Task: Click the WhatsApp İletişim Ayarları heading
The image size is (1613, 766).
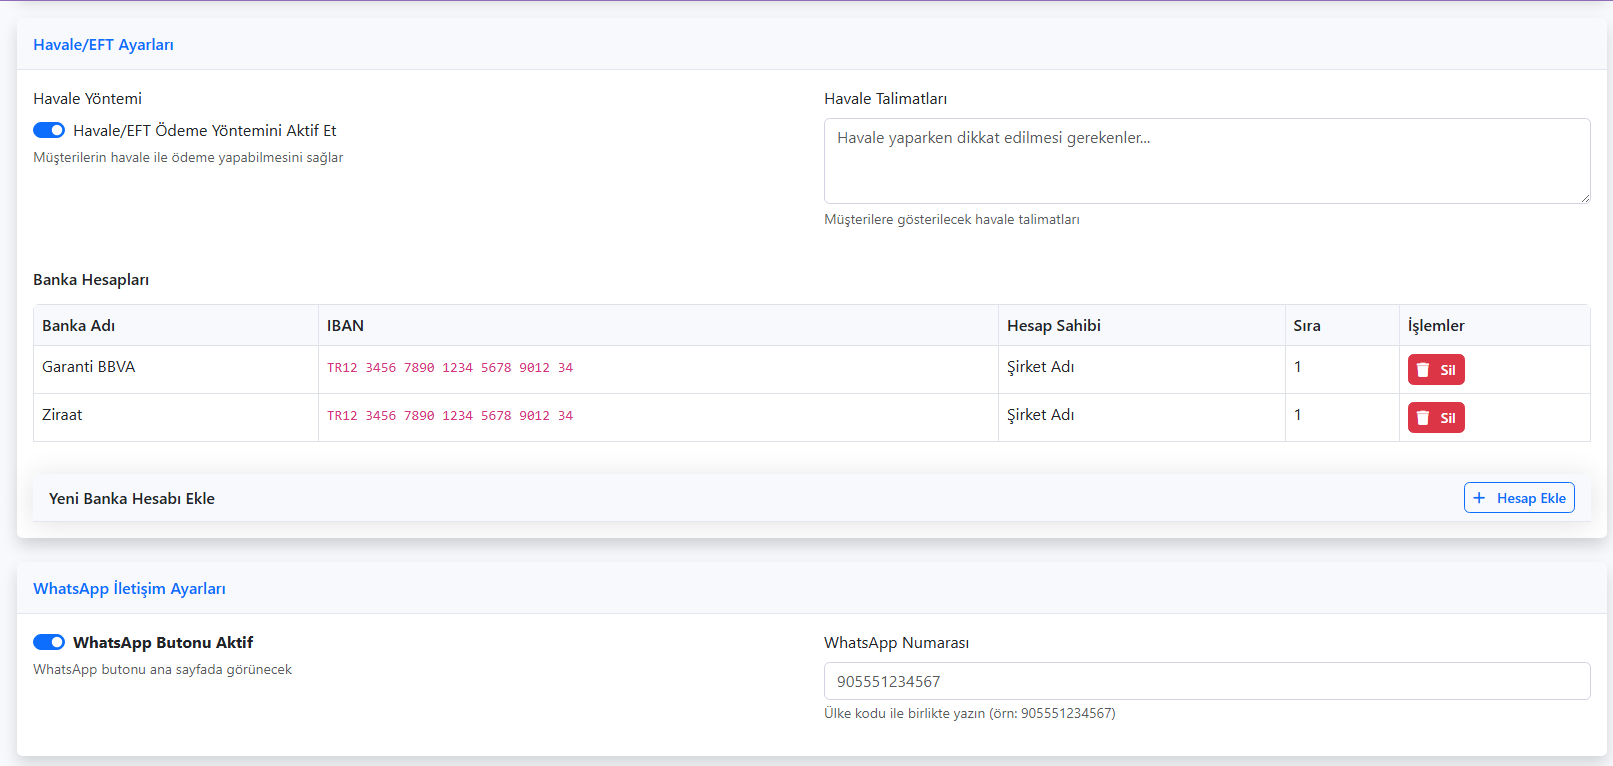Action: 129,589
